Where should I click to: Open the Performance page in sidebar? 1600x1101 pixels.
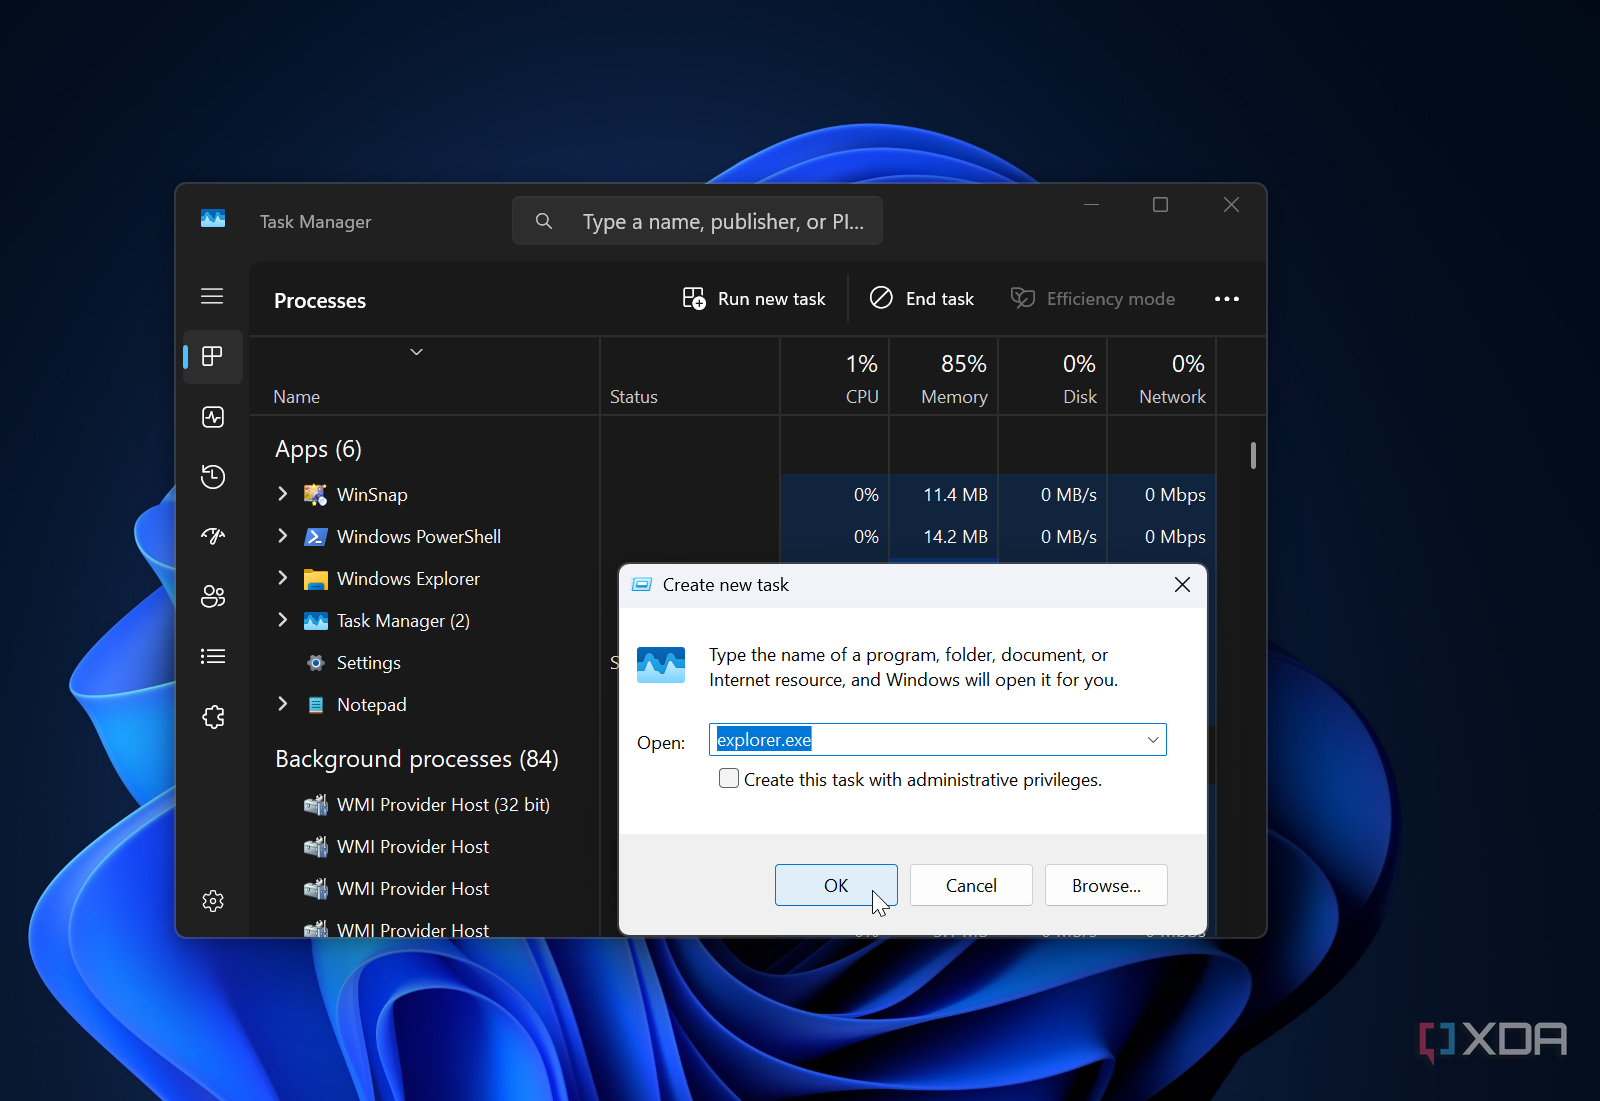213,417
